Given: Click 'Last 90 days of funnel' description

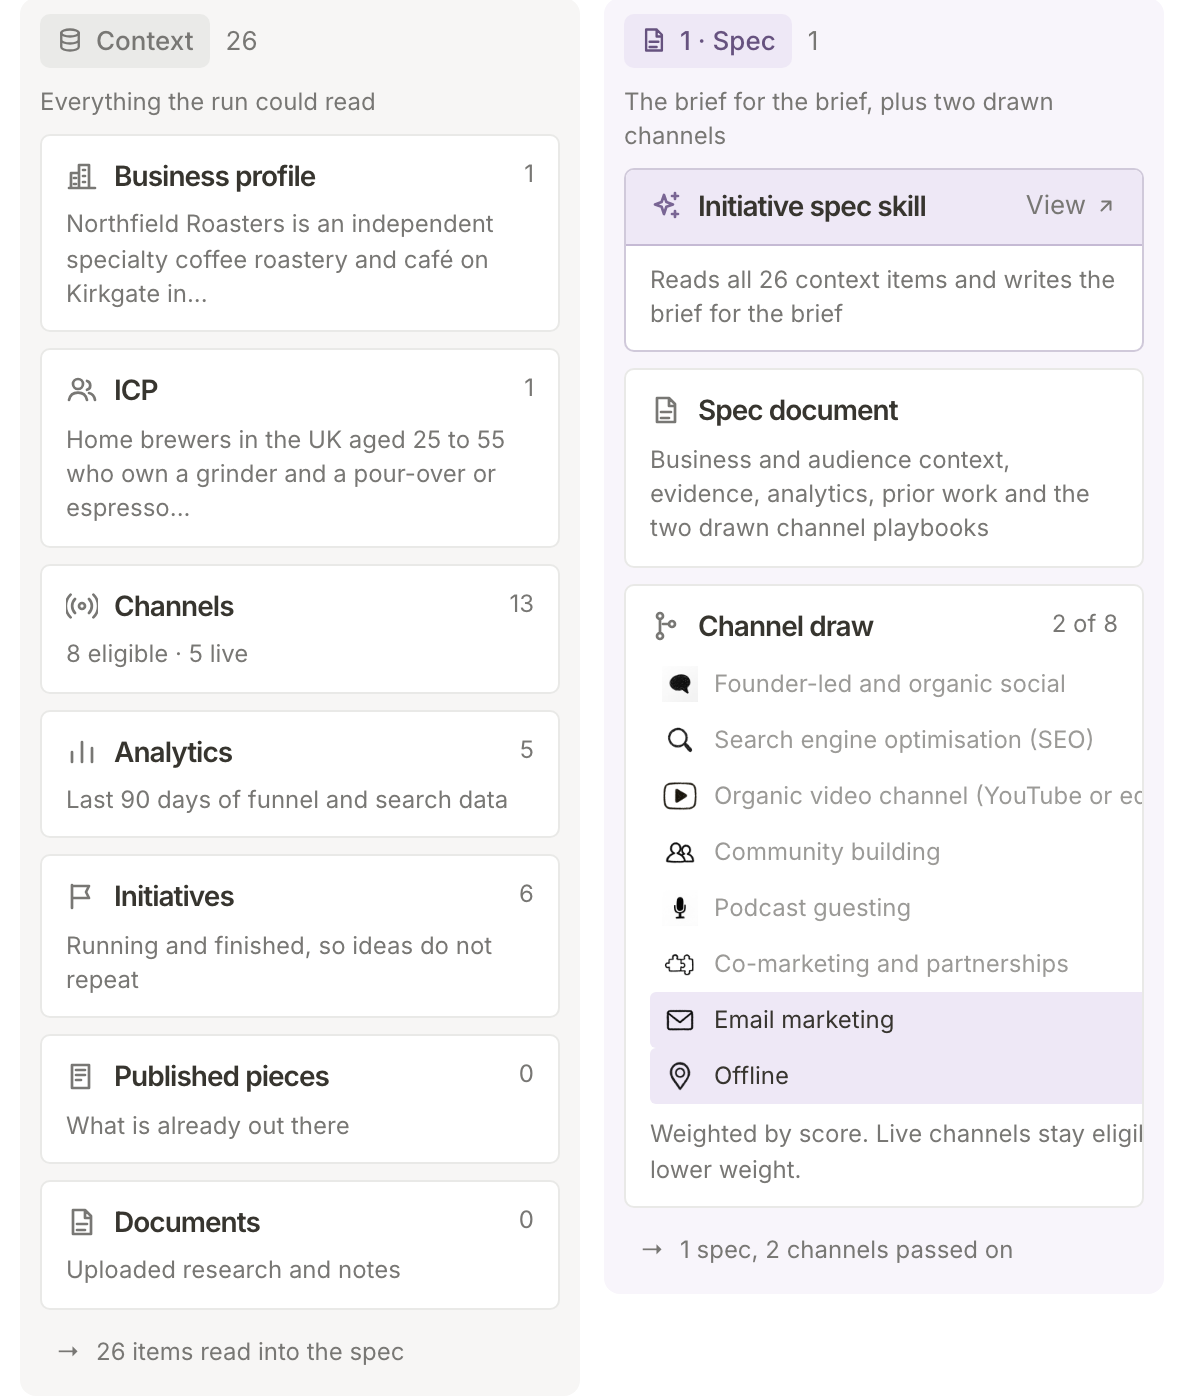Looking at the screenshot, I should point(287,800).
